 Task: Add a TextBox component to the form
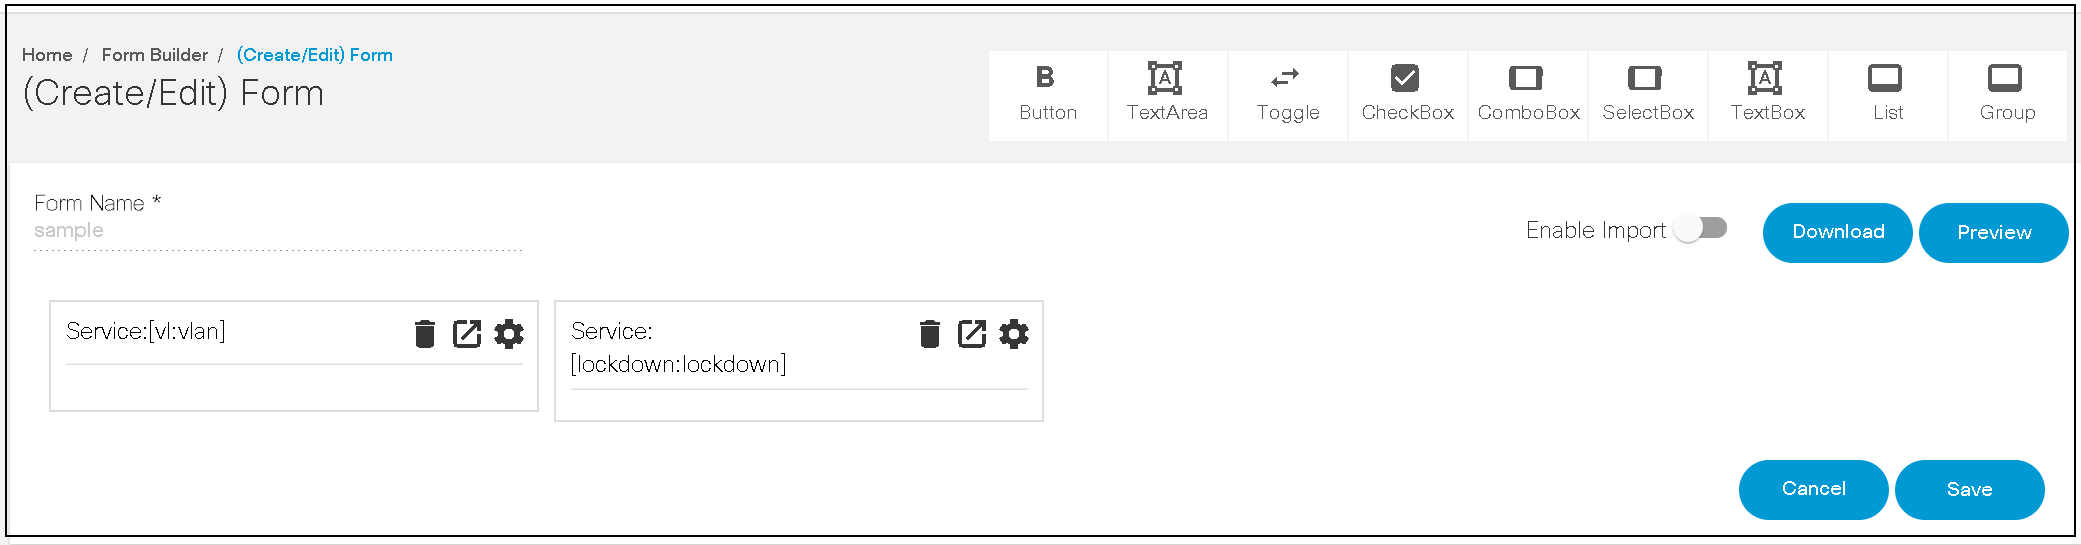pyautogui.click(x=1767, y=94)
